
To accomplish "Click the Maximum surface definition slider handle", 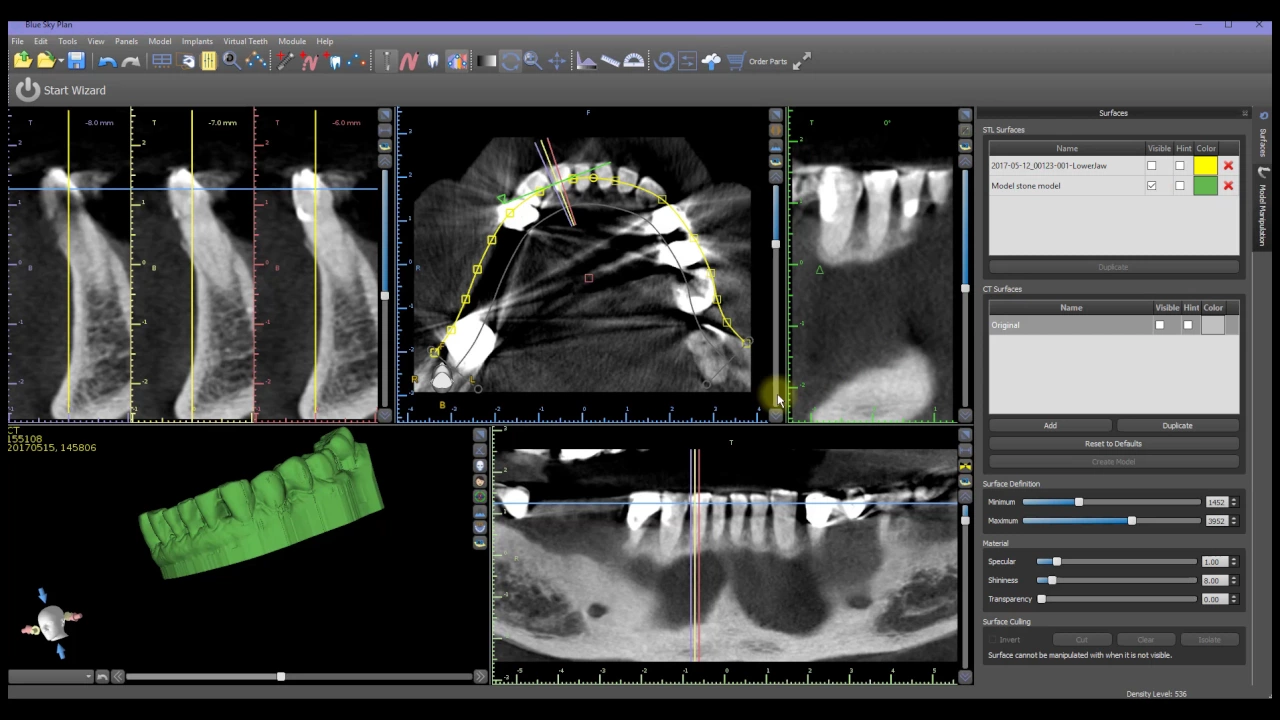I will click(1131, 521).
